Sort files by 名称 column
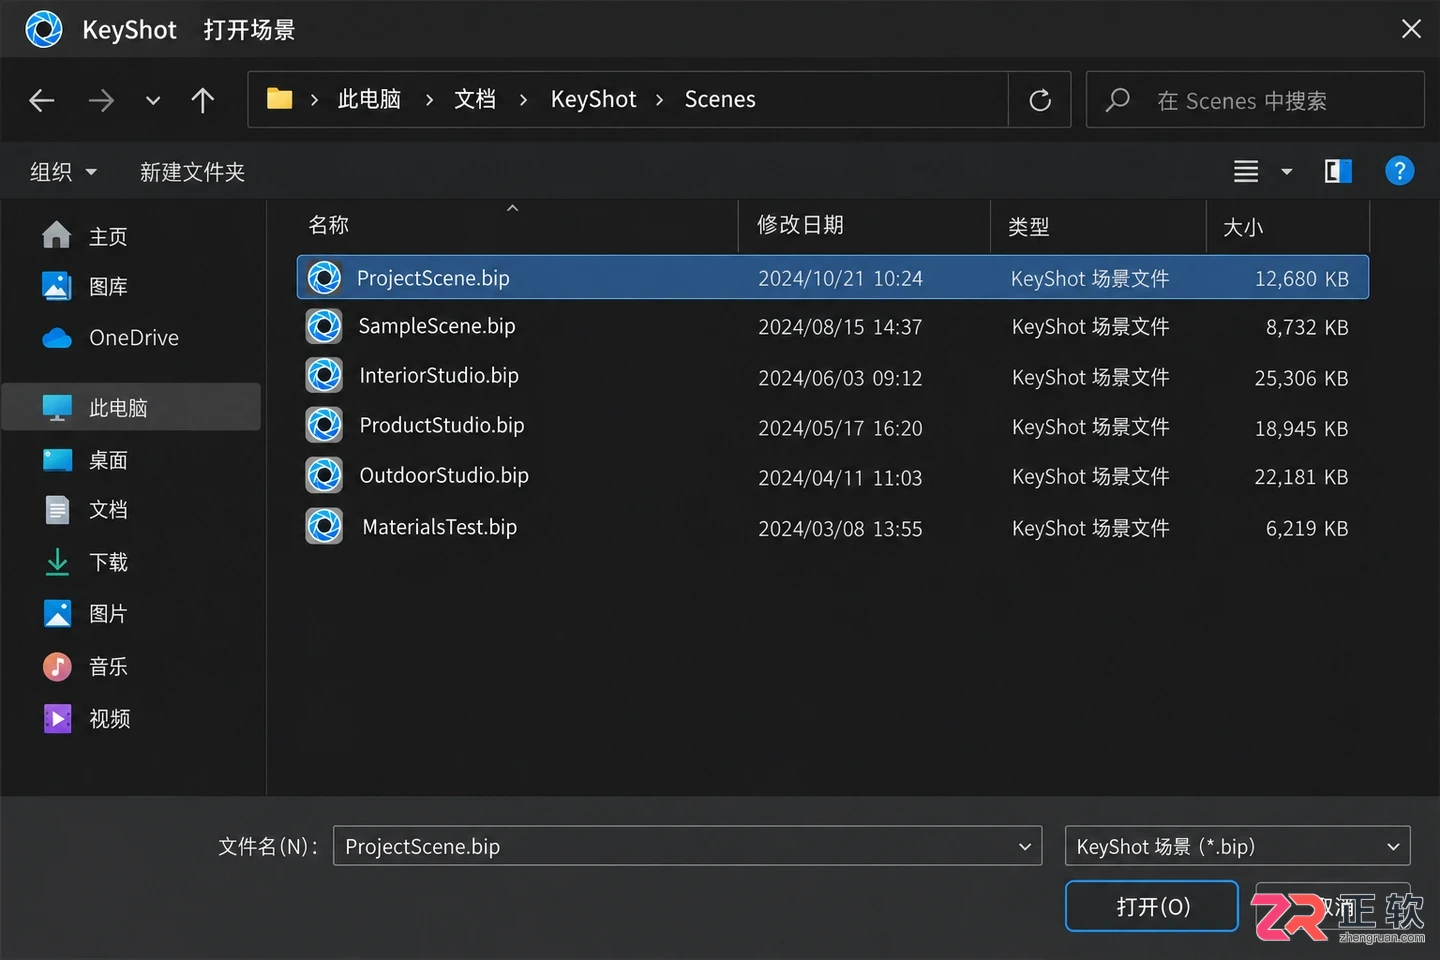 (x=328, y=225)
